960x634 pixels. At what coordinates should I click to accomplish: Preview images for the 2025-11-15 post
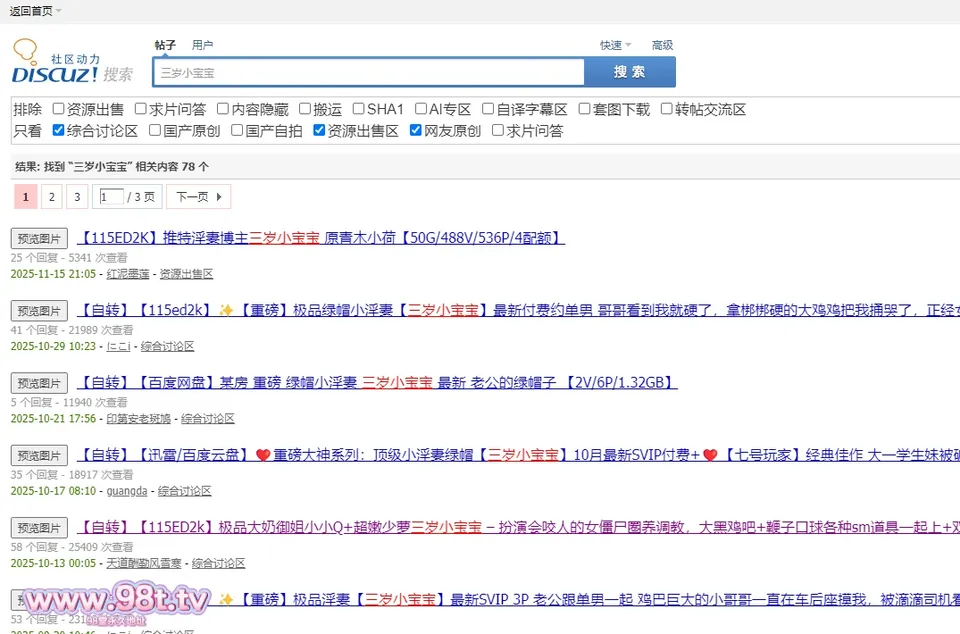click(x=39, y=238)
